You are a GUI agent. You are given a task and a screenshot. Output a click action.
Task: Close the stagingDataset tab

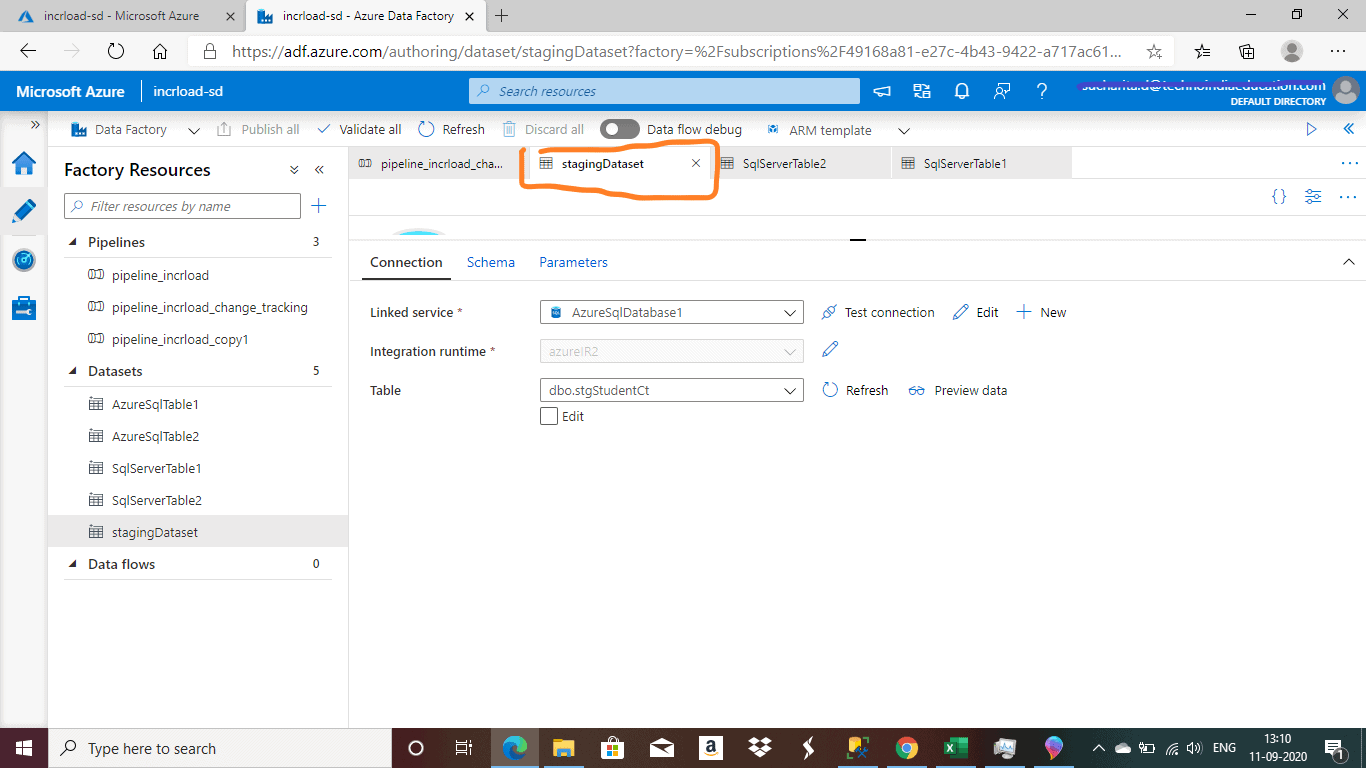696,163
